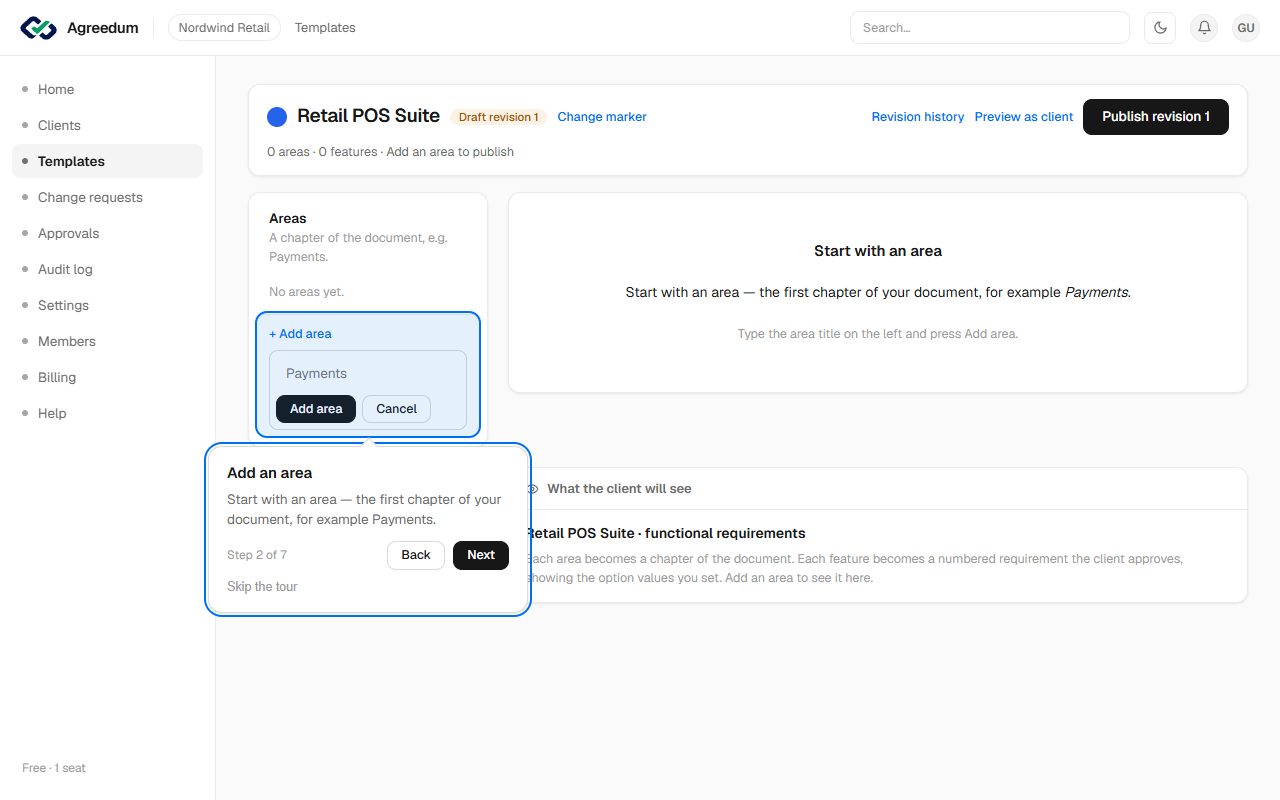
Task: Click the 'Retail POS Suite' template title
Action: coord(368,116)
